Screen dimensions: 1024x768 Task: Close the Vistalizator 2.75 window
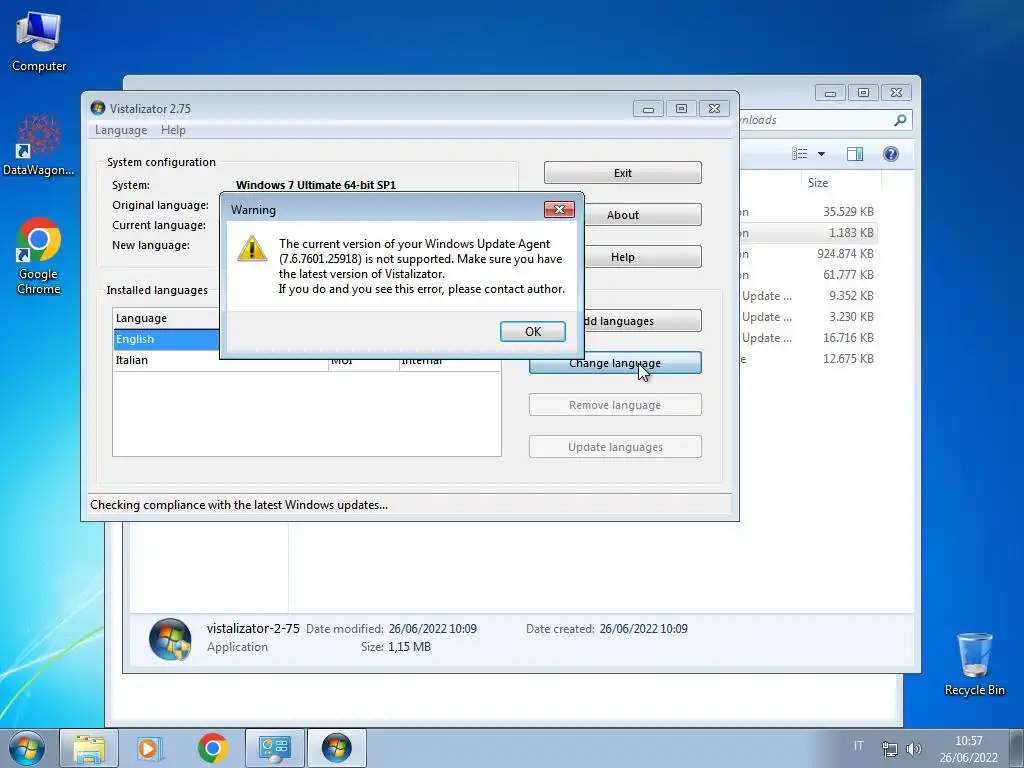714,108
